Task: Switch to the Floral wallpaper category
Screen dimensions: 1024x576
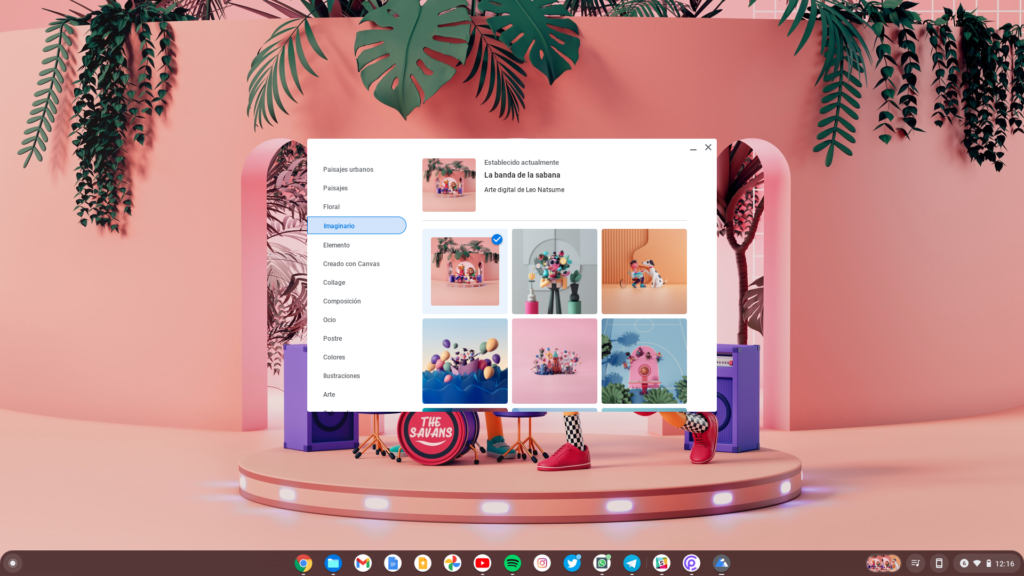Action: click(331, 207)
